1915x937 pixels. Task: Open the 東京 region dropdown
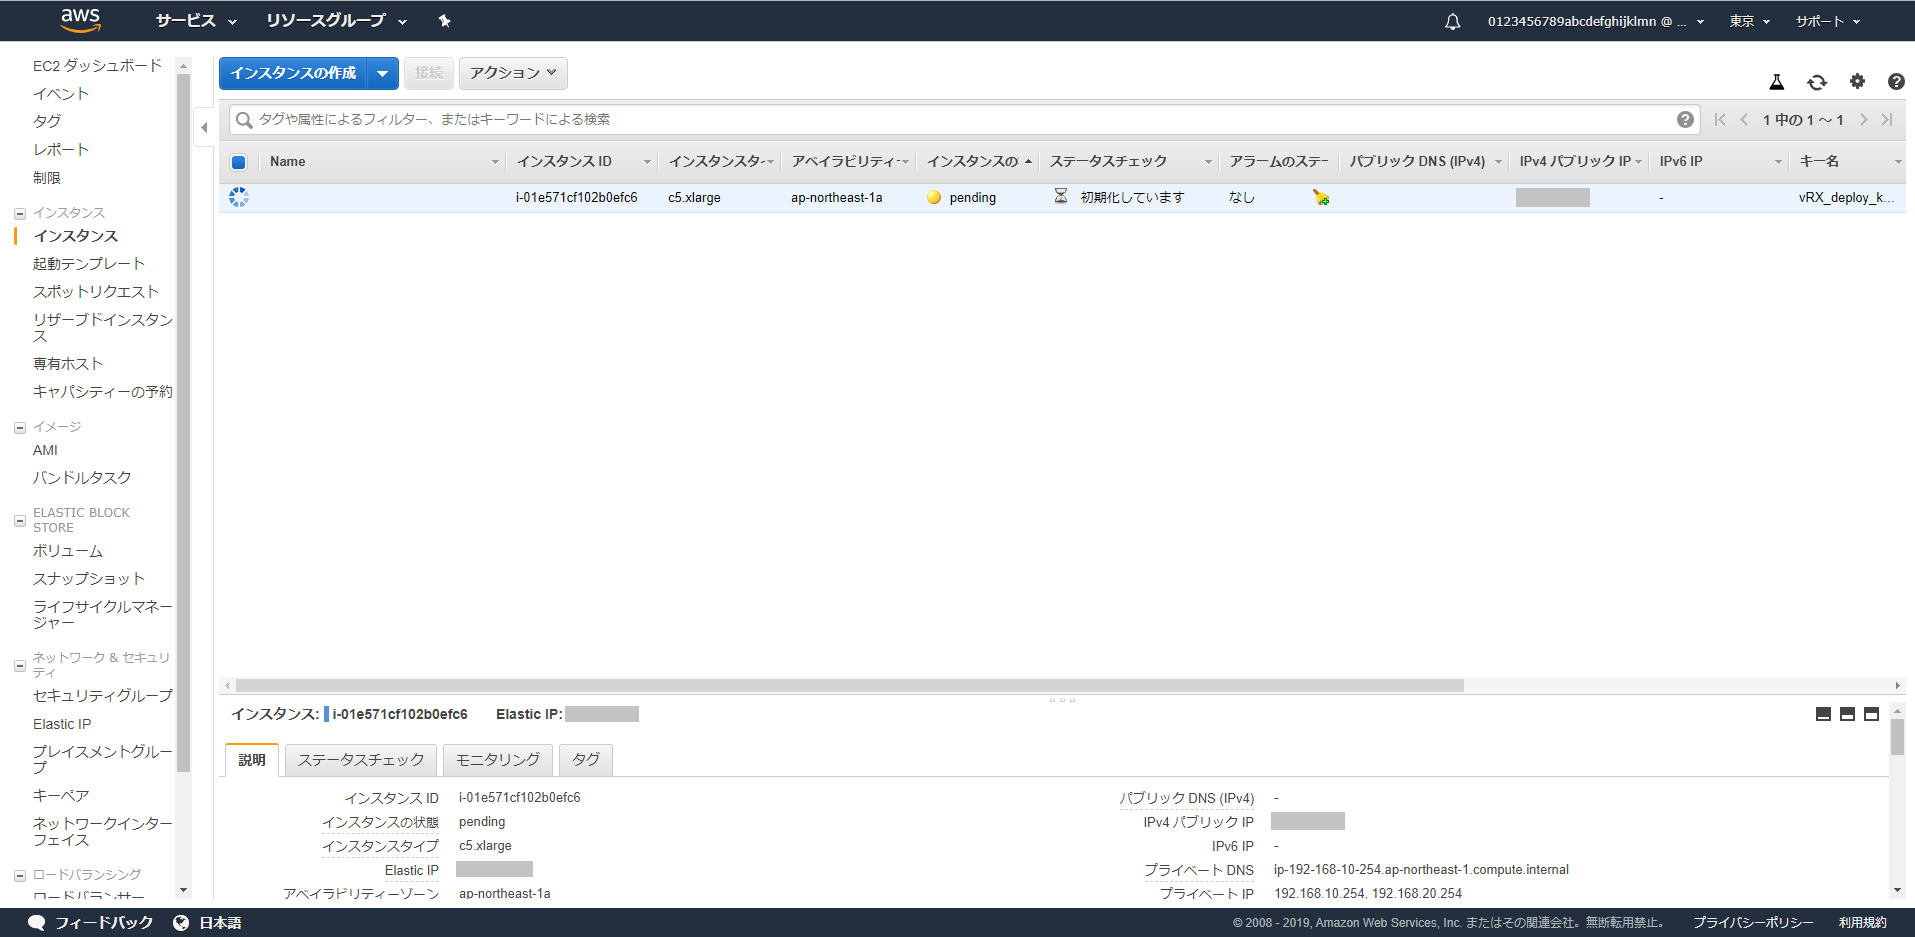(x=1748, y=21)
